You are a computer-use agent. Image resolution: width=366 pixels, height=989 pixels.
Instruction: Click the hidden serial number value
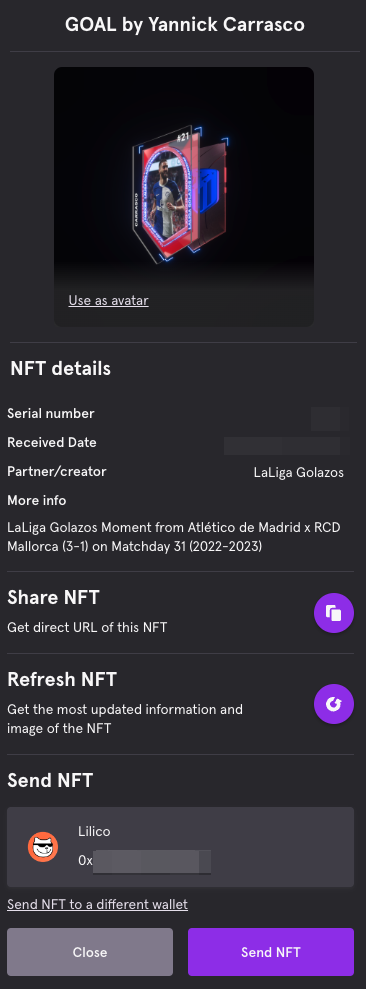[x=328, y=419]
